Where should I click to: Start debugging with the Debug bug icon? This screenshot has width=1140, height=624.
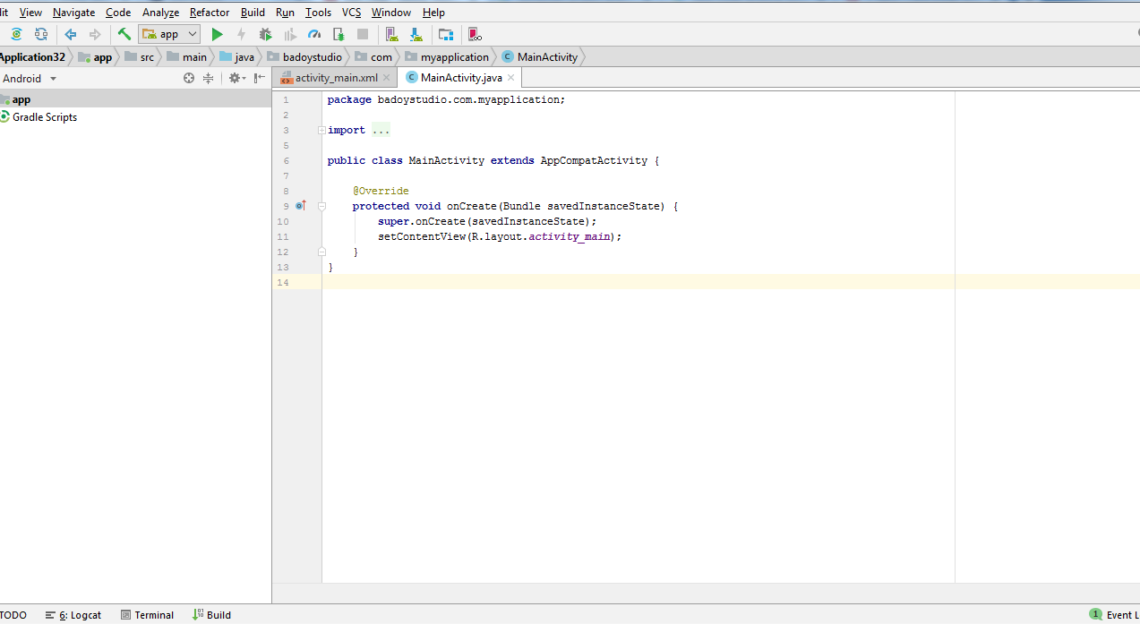pos(265,34)
